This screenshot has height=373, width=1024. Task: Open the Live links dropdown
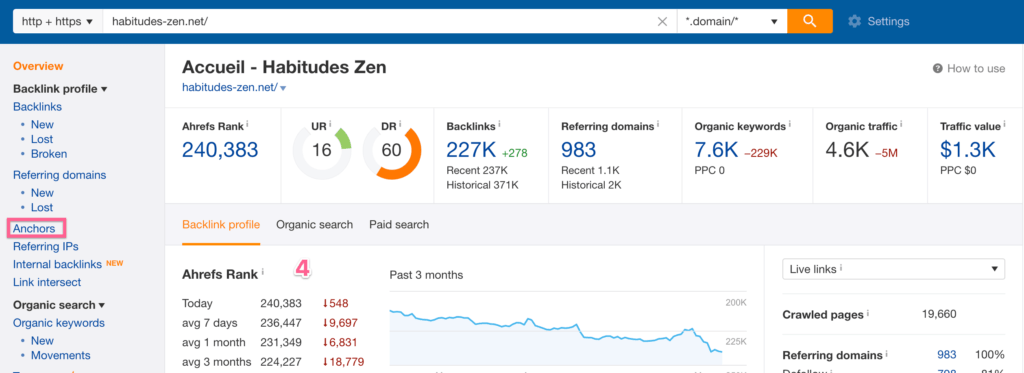coord(893,268)
